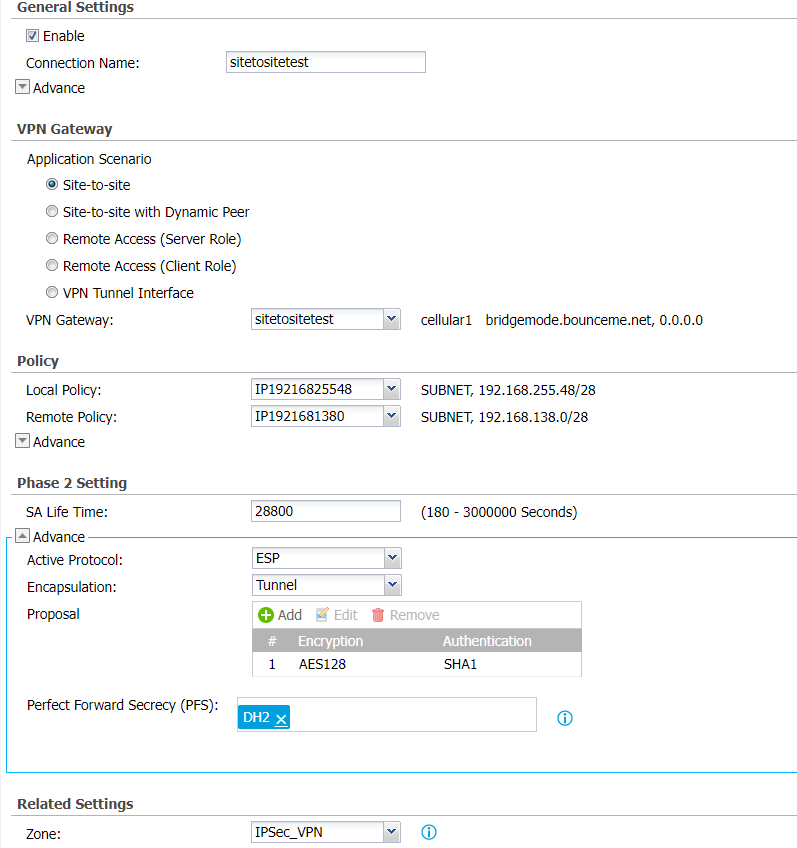
Task: Click the green Add proposal icon
Action: point(266,615)
